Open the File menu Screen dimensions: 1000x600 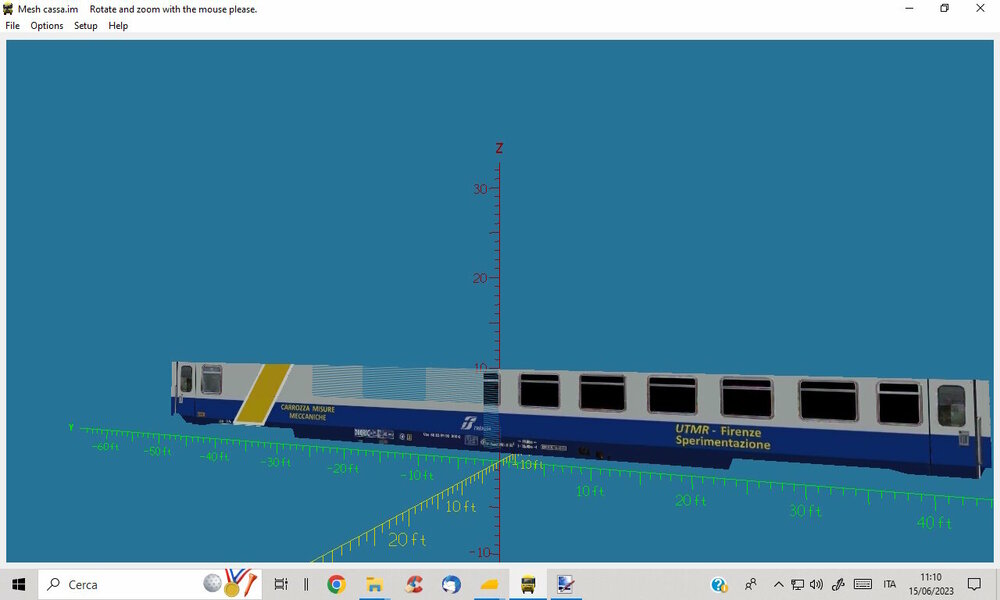12,26
